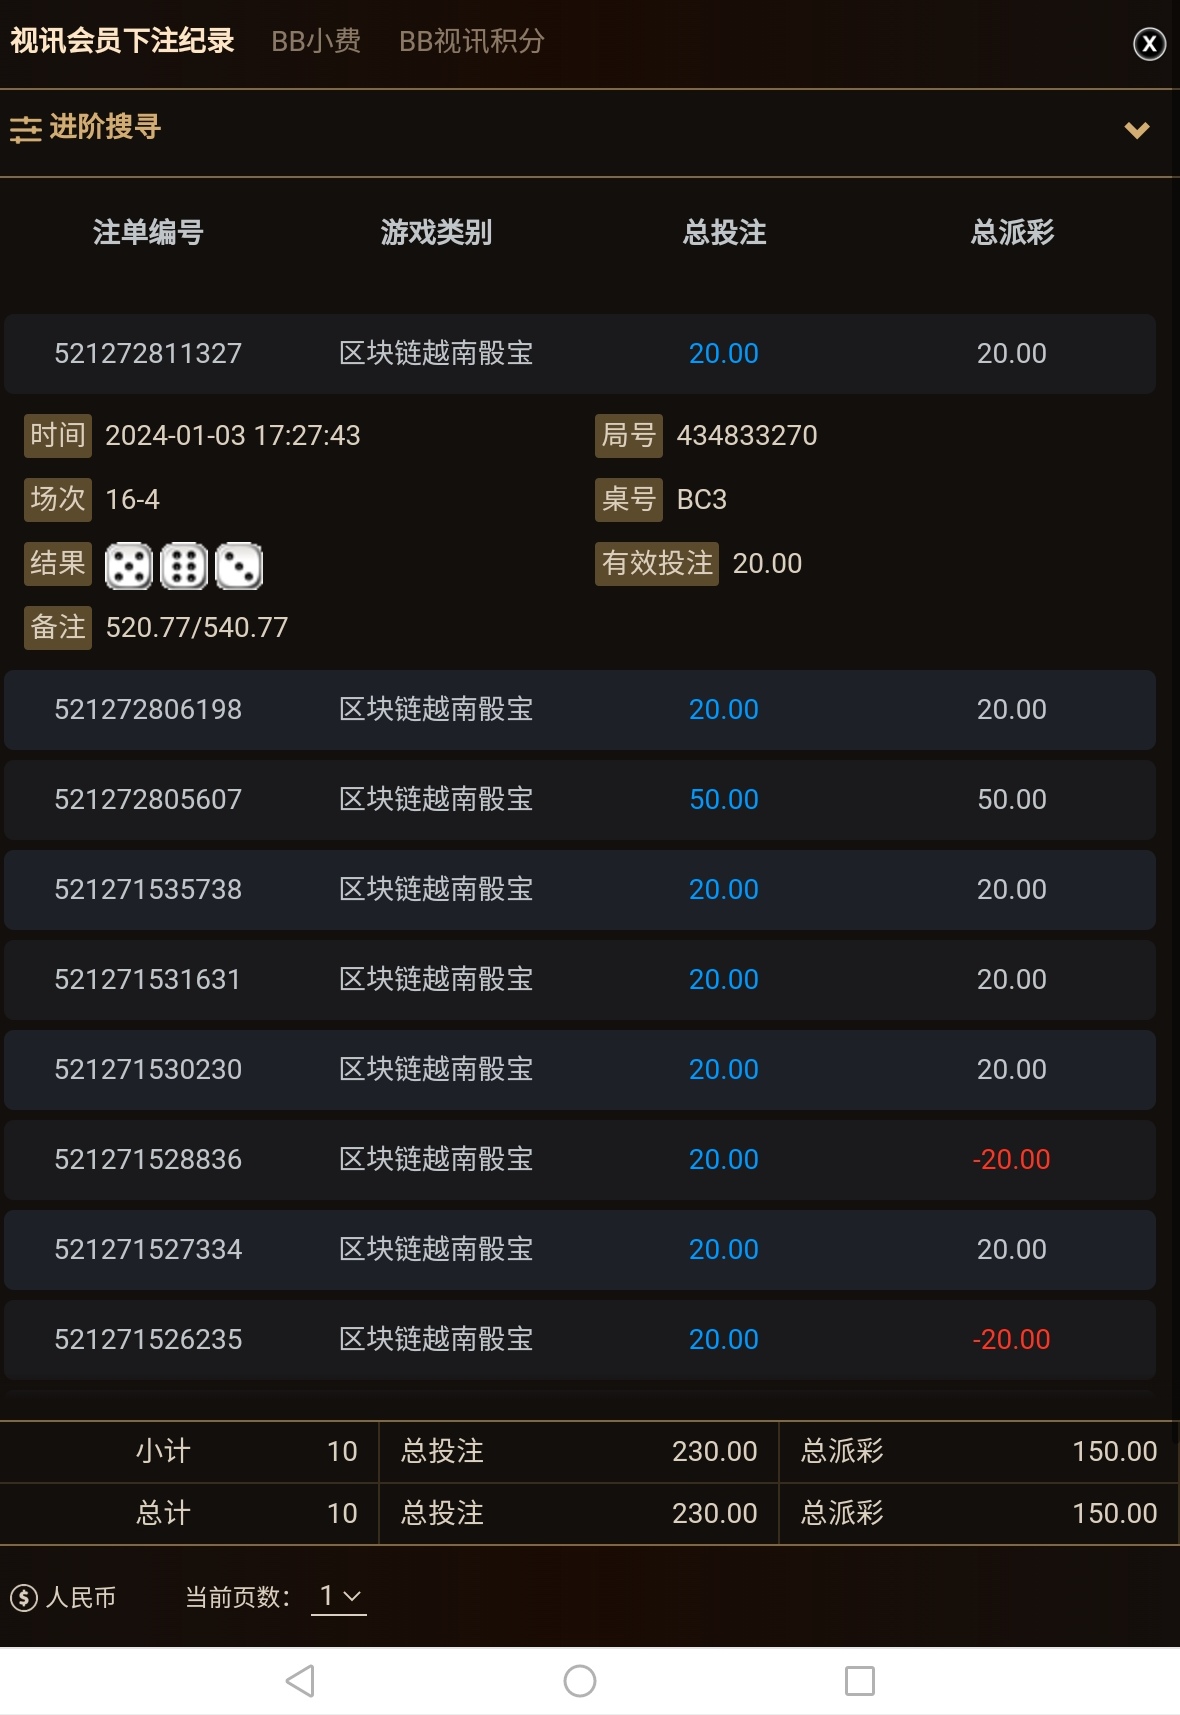Click the first dice showing five
This screenshot has width=1180, height=1715.
pos(129,565)
